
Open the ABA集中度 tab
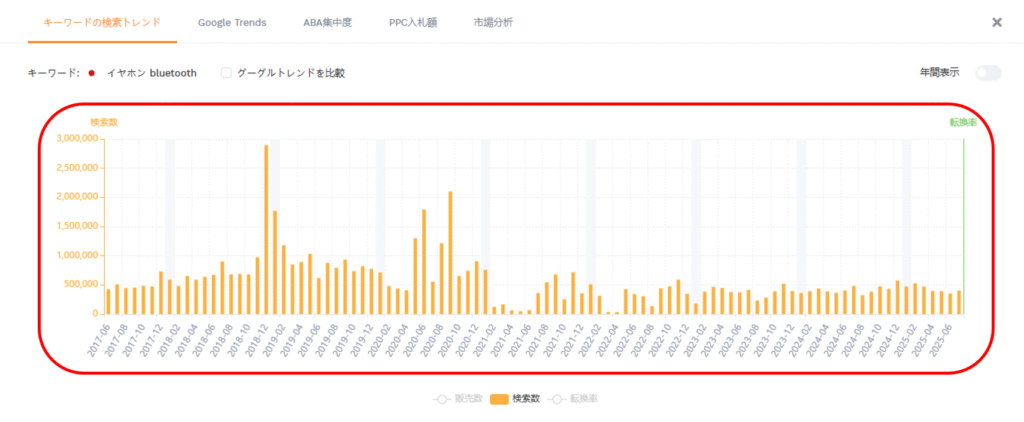click(328, 22)
